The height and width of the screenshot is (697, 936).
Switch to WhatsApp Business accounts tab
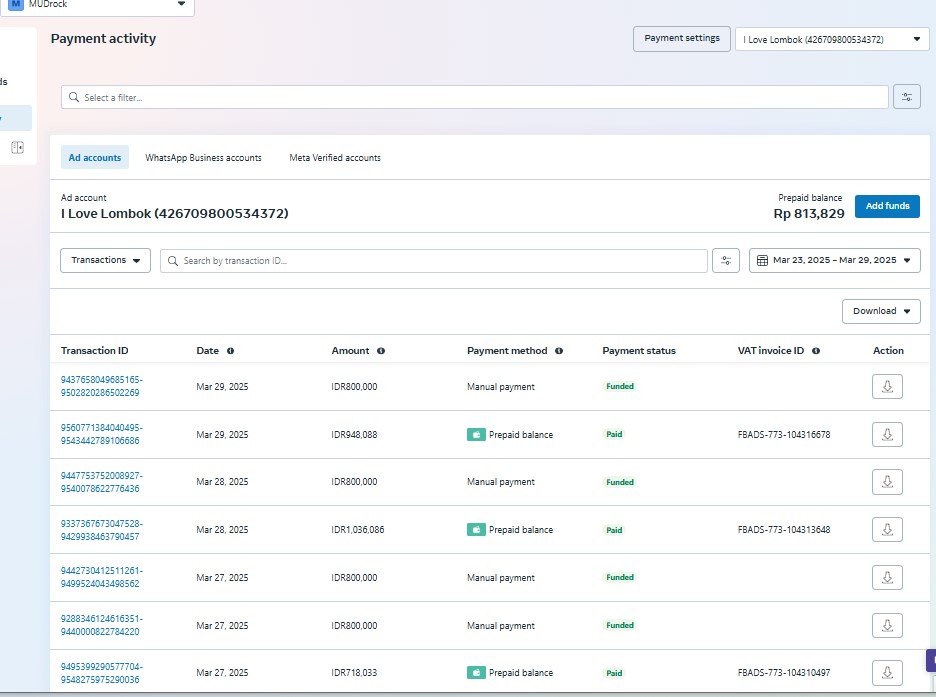tap(203, 158)
